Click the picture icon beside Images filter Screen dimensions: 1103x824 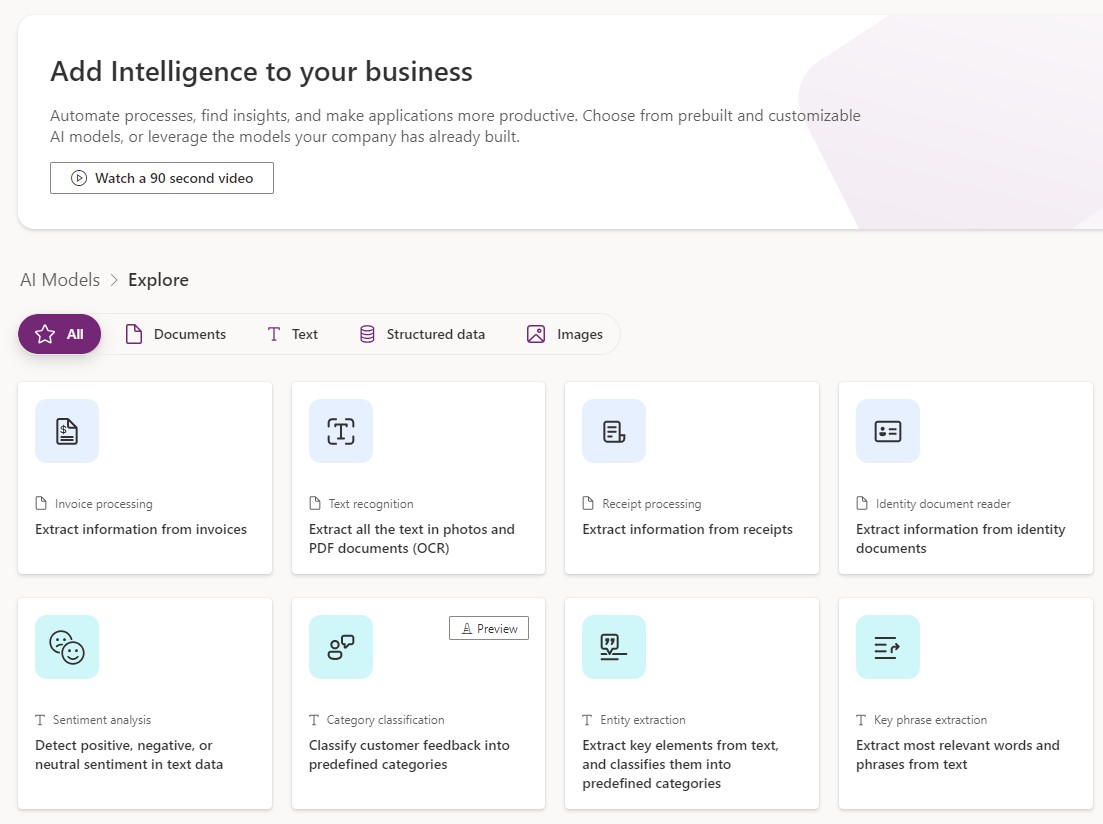point(536,334)
